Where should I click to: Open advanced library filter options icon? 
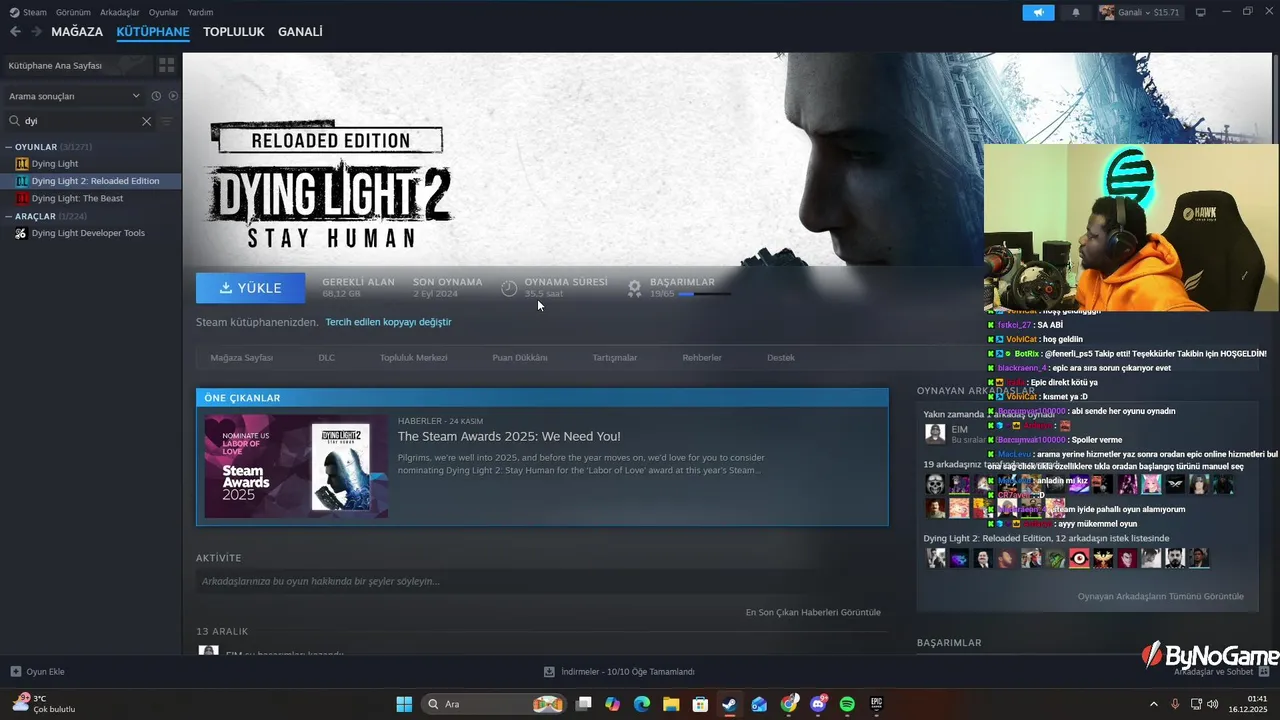point(166,121)
